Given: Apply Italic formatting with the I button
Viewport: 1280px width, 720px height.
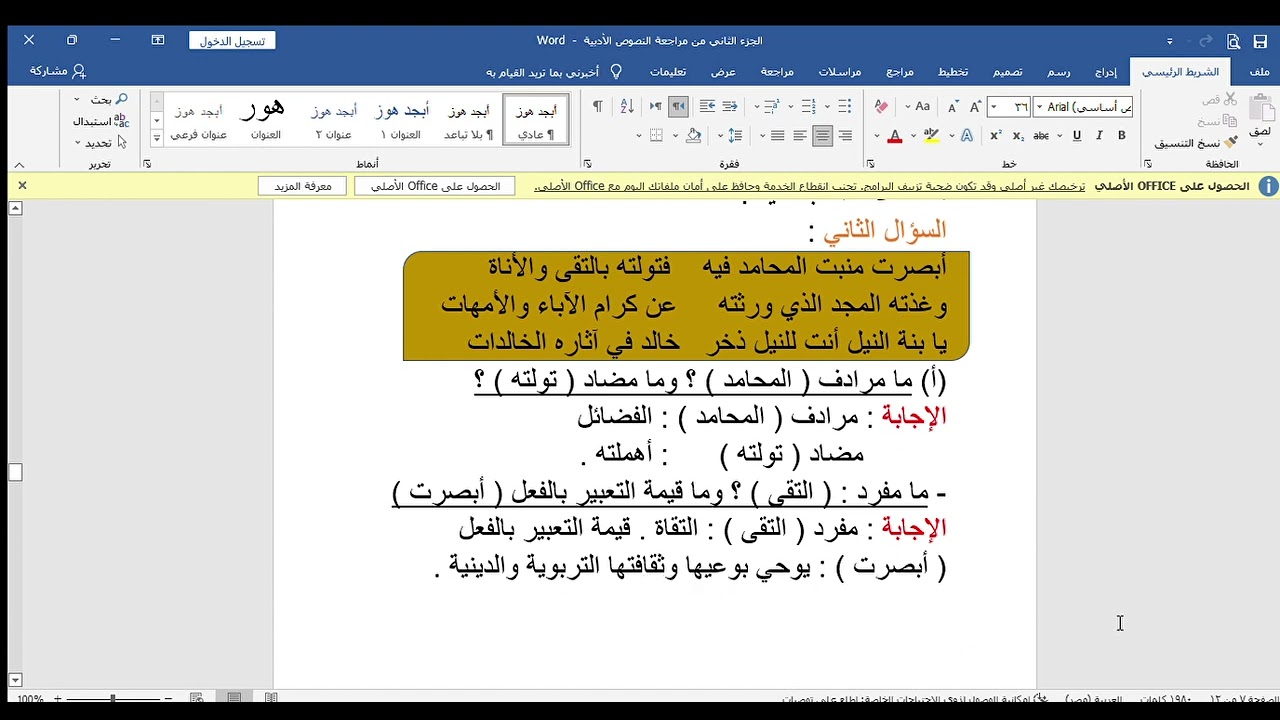Looking at the screenshot, I should point(1100,136).
